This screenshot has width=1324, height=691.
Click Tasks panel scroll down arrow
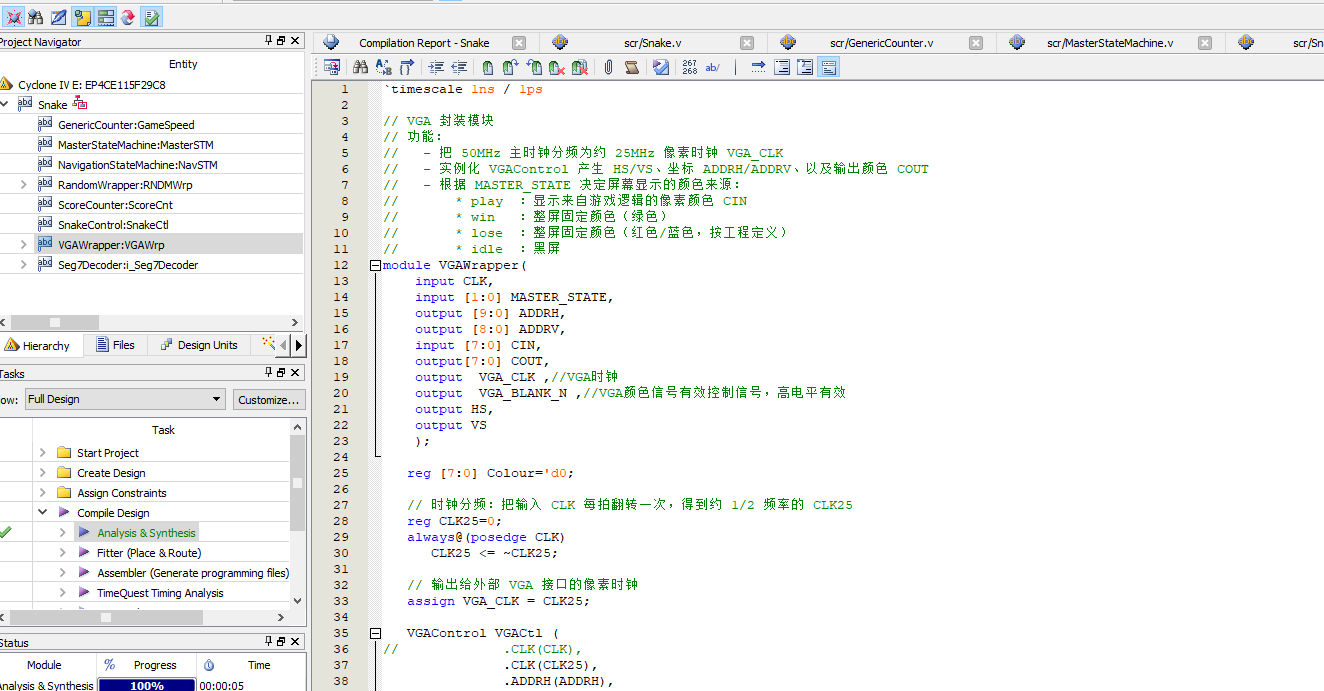coord(297,601)
